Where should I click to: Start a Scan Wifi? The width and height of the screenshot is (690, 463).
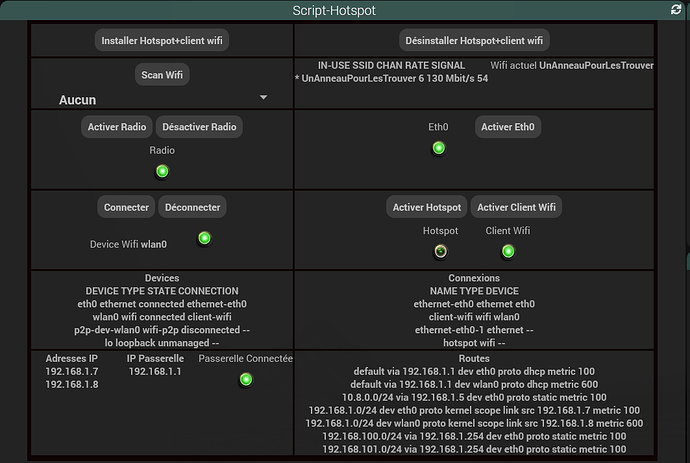point(162,75)
